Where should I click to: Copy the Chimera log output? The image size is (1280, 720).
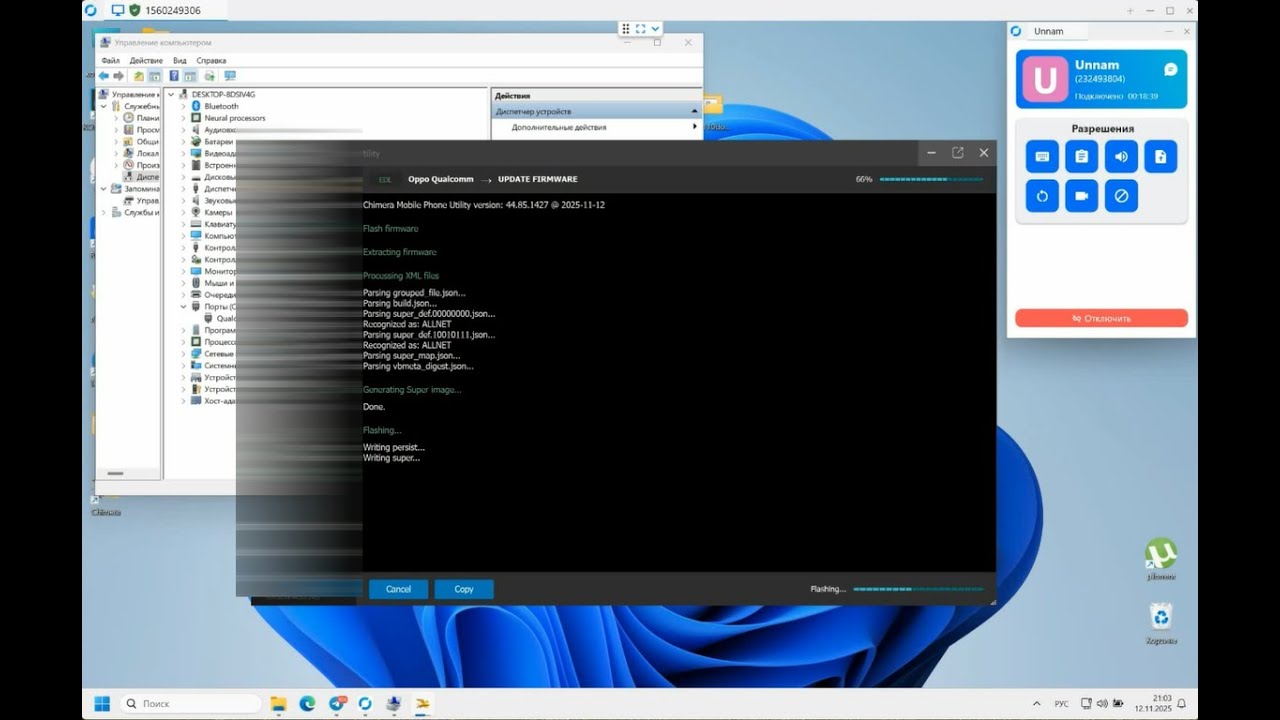click(x=464, y=589)
